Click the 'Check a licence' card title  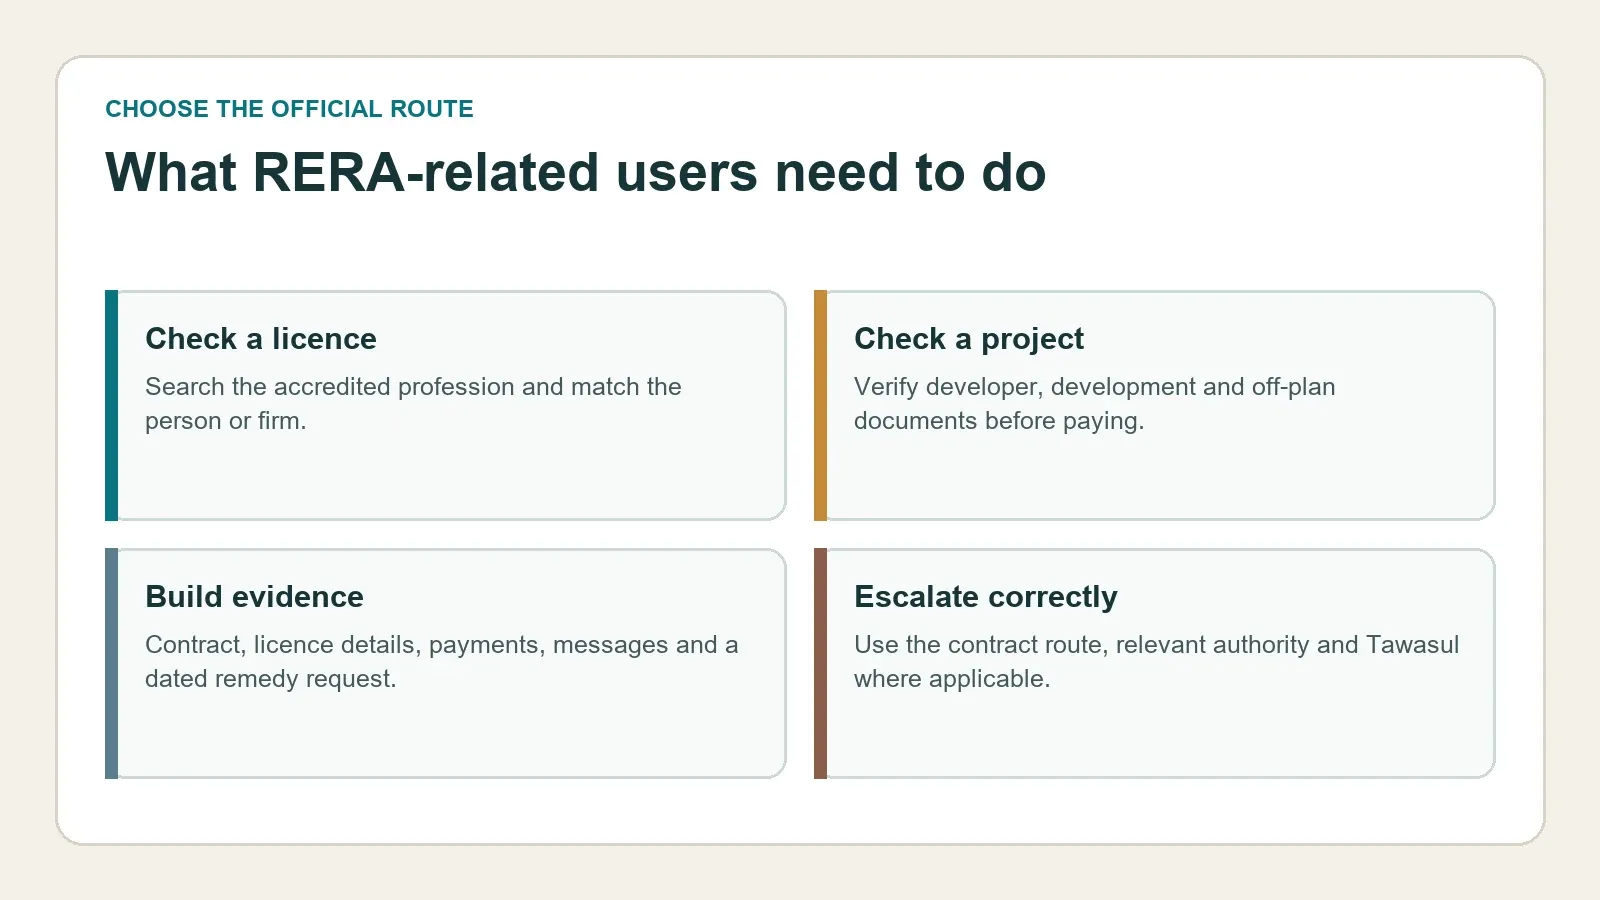point(261,339)
